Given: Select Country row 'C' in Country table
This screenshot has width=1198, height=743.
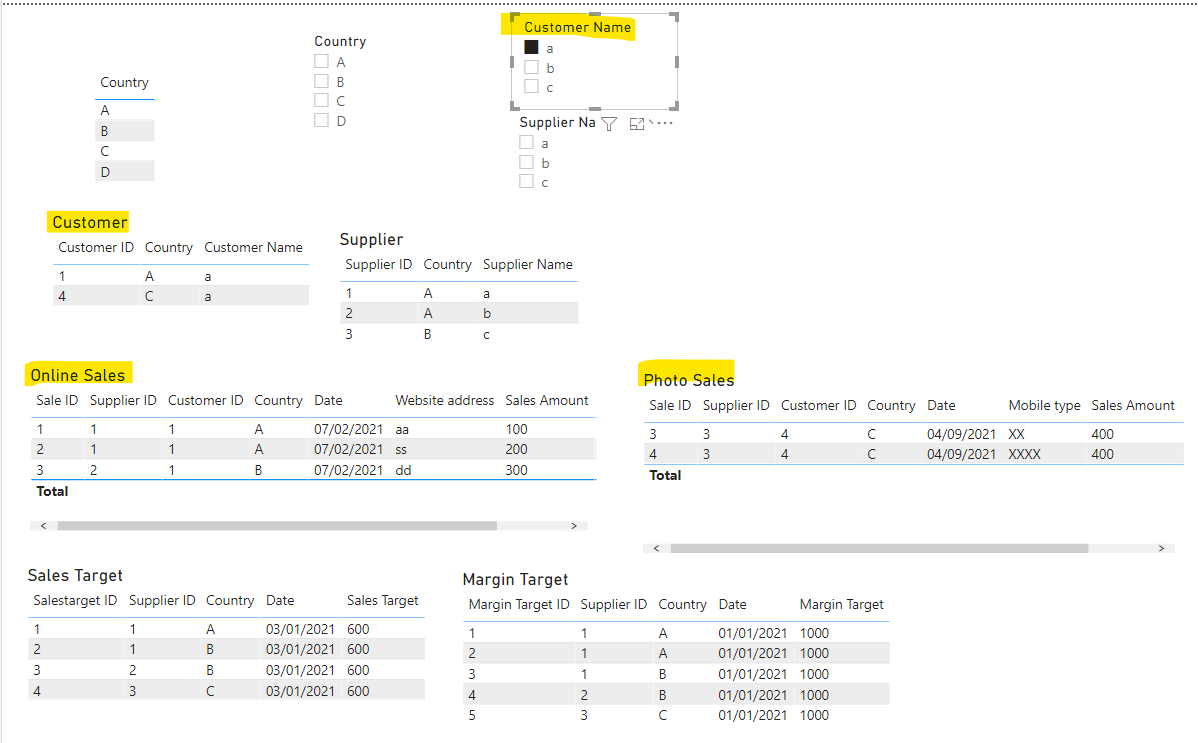Looking at the screenshot, I should click(125, 151).
